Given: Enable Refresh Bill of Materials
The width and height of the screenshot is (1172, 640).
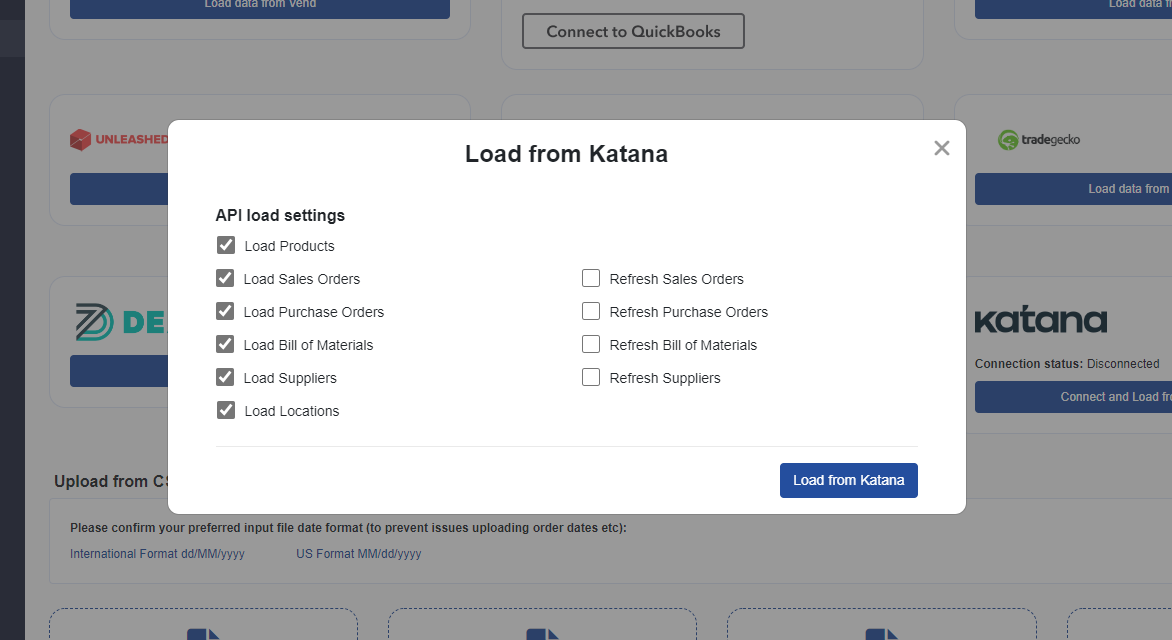Looking at the screenshot, I should tap(590, 344).
